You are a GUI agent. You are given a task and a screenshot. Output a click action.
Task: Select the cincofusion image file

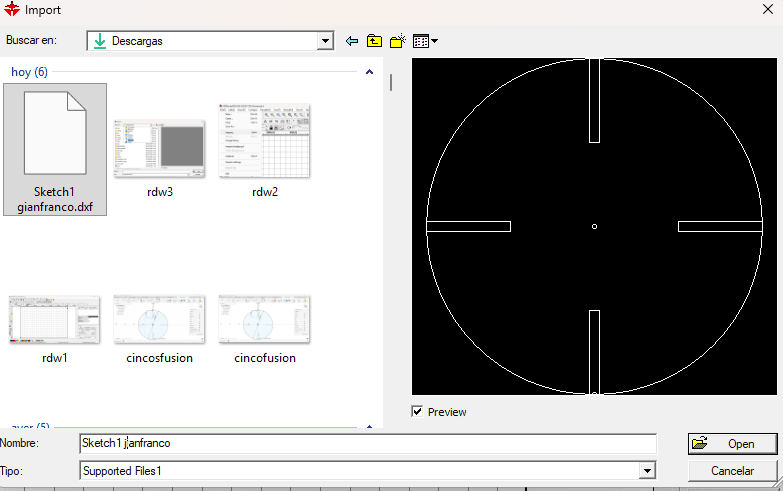pyautogui.click(x=265, y=329)
